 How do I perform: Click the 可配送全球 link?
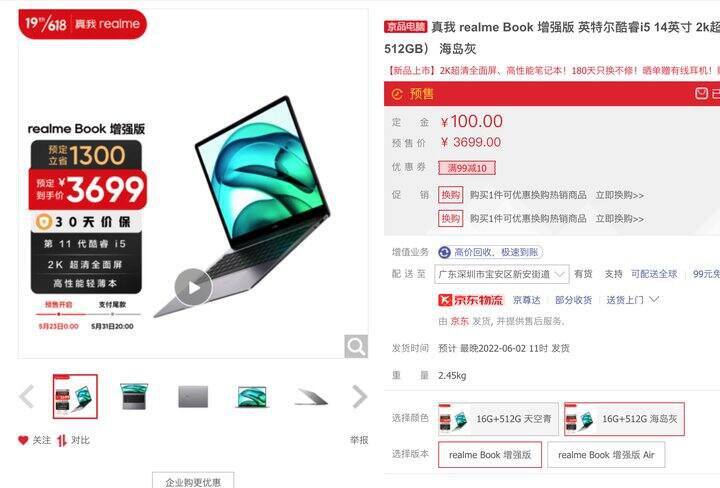click(x=654, y=274)
